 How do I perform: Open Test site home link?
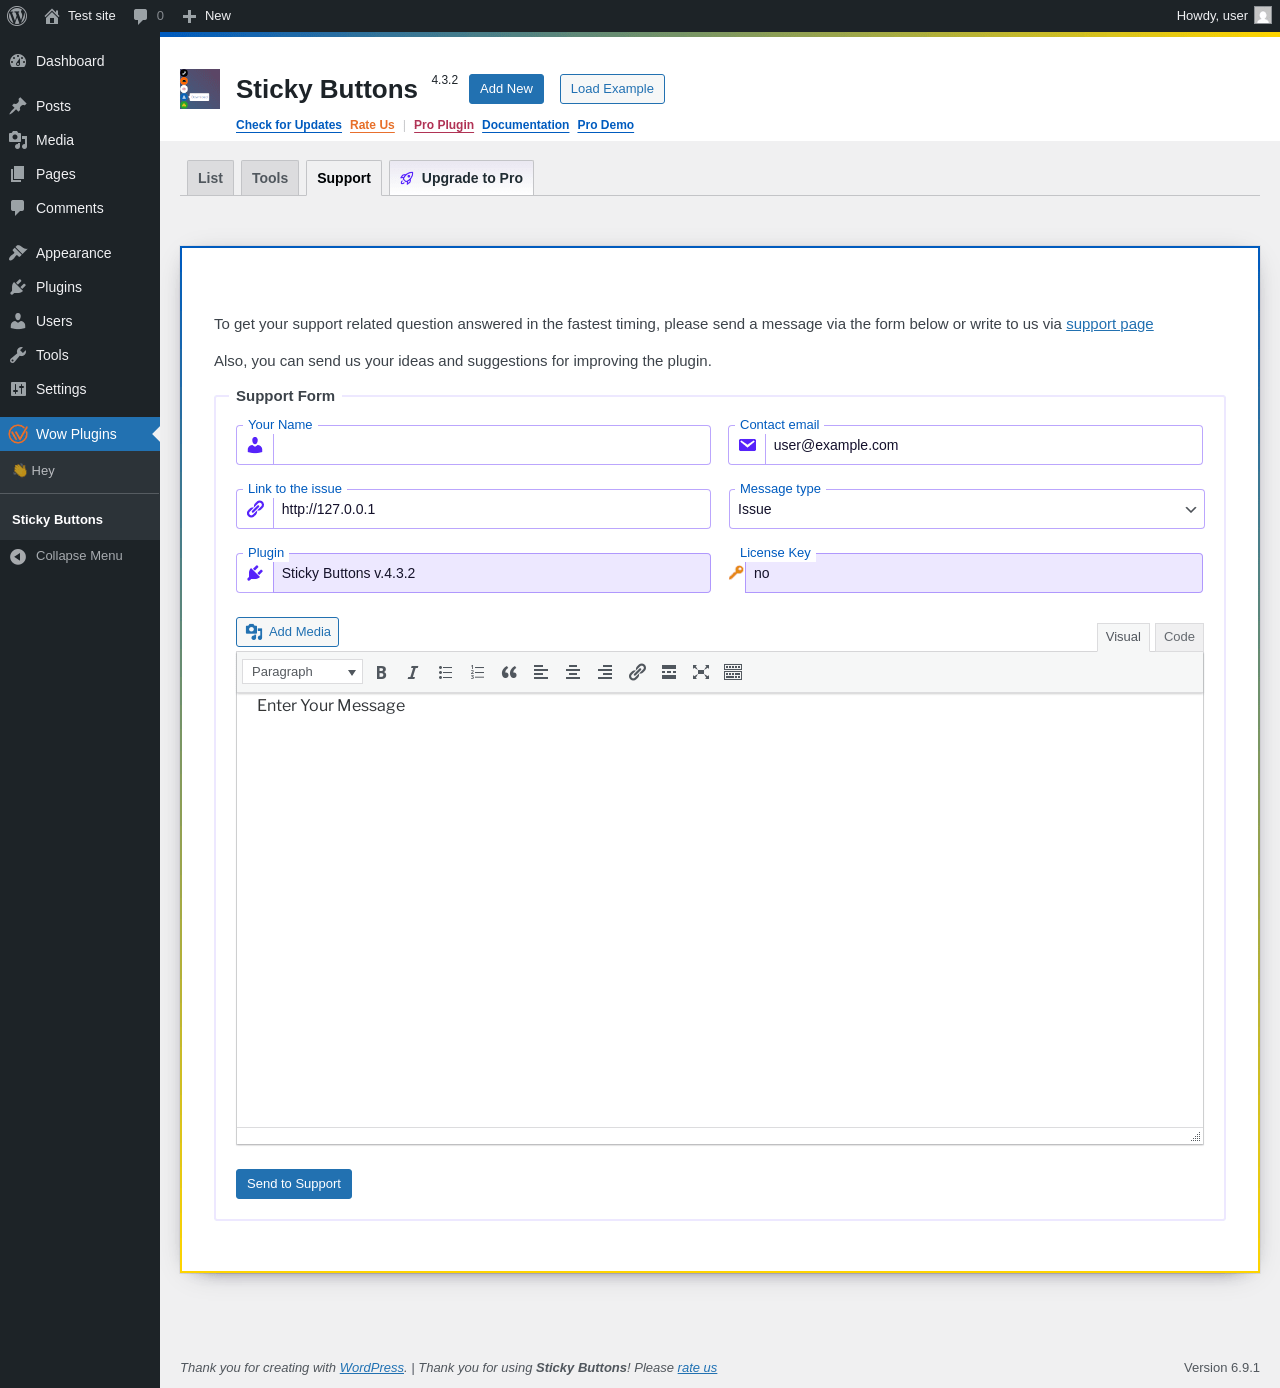tap(80, 16)
